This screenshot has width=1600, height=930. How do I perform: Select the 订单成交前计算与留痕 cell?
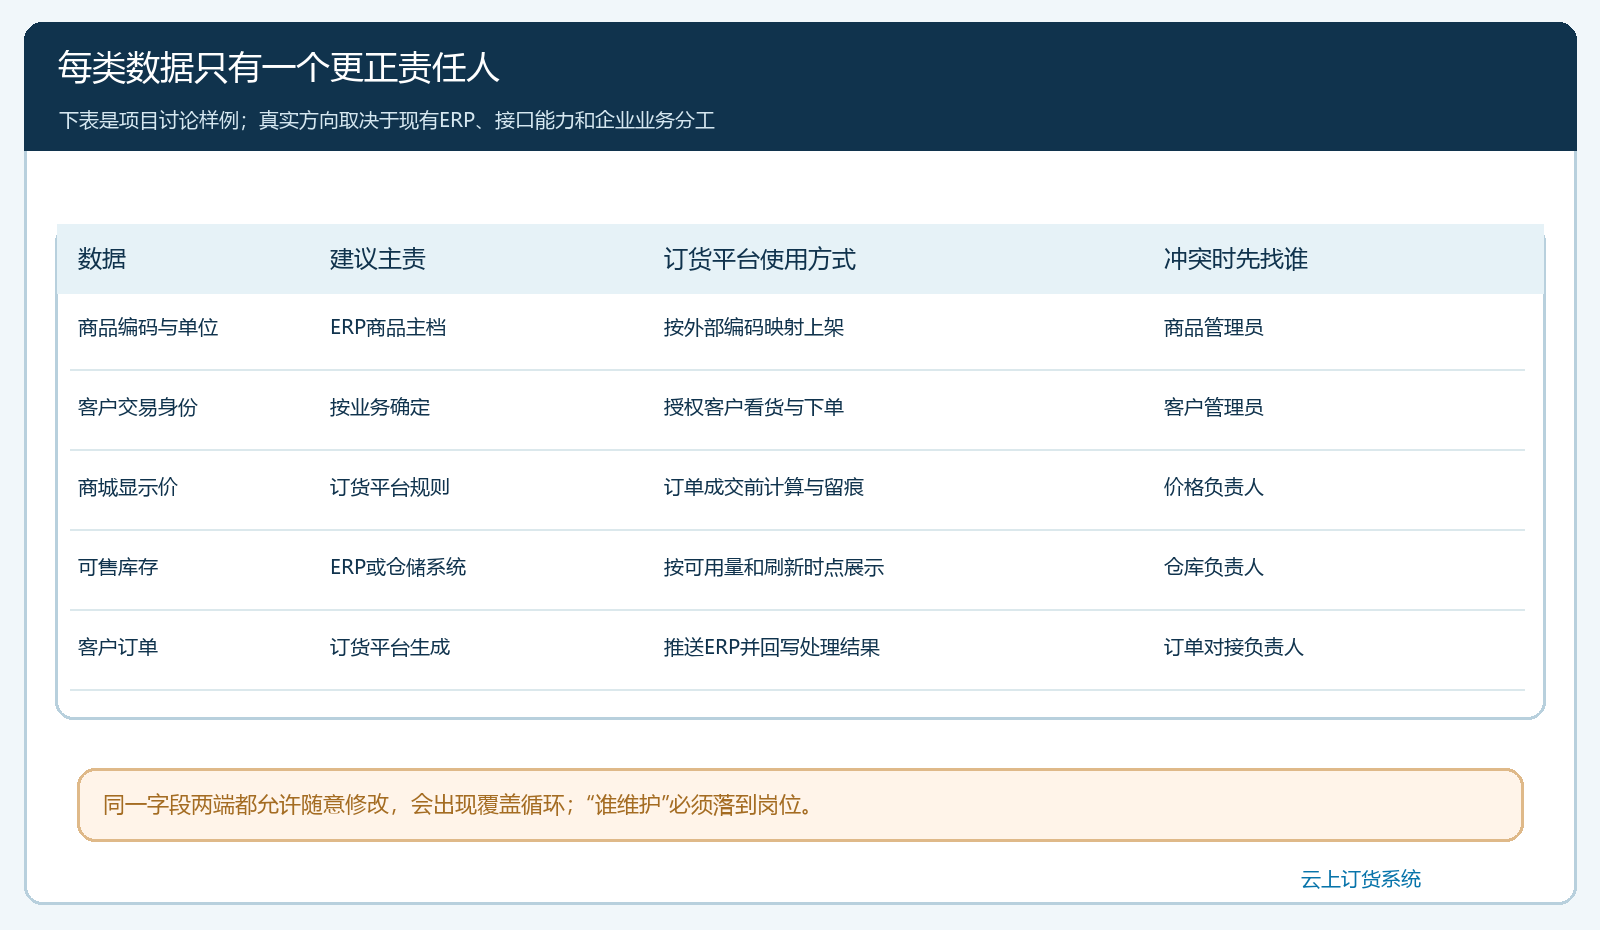click(764, 487)
